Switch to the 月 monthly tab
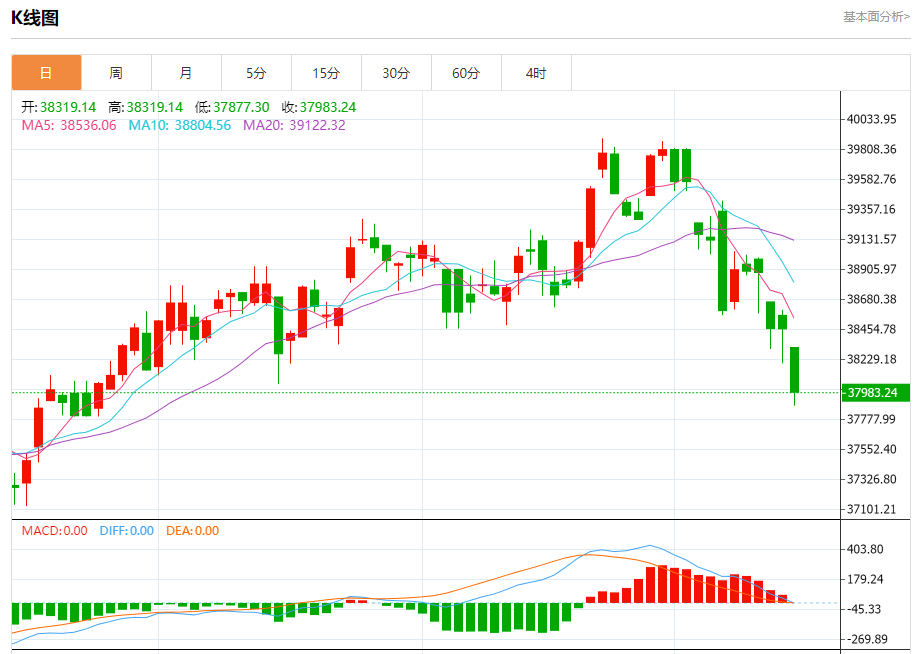The image size is (917, 654). pyautogui.click(x=187, y=73)
